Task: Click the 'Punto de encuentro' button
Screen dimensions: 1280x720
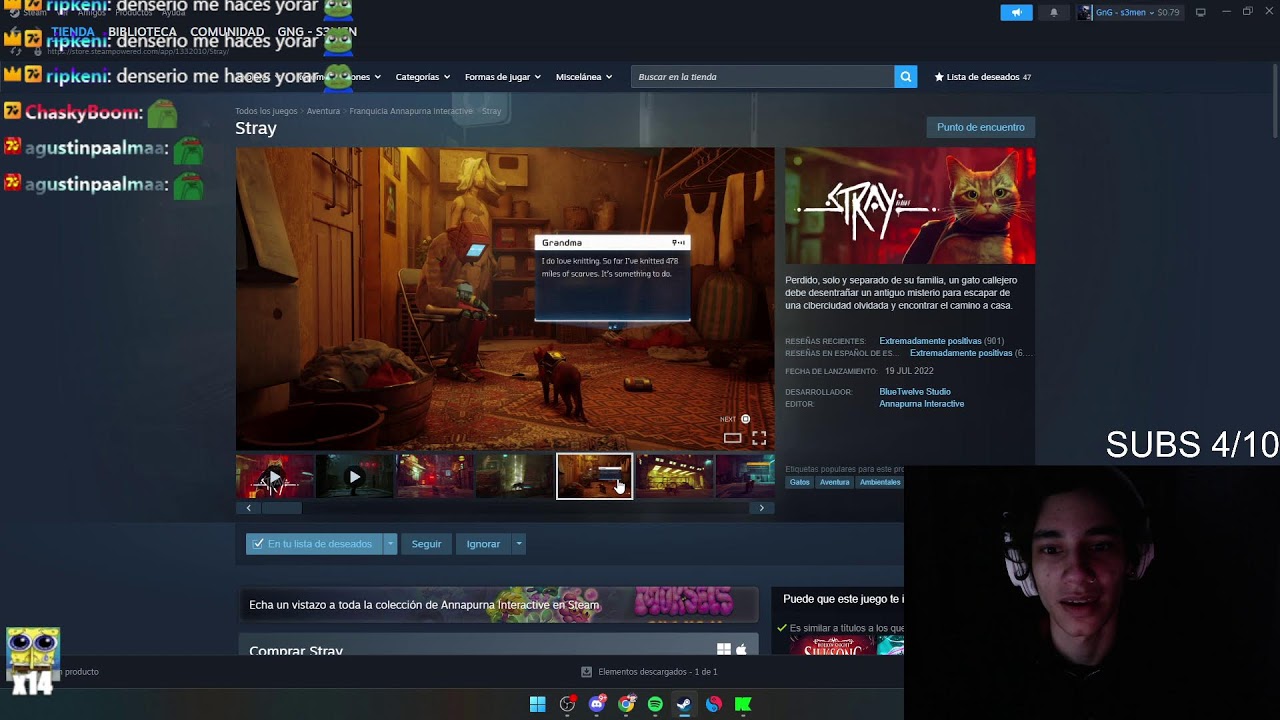Action: 981,127
